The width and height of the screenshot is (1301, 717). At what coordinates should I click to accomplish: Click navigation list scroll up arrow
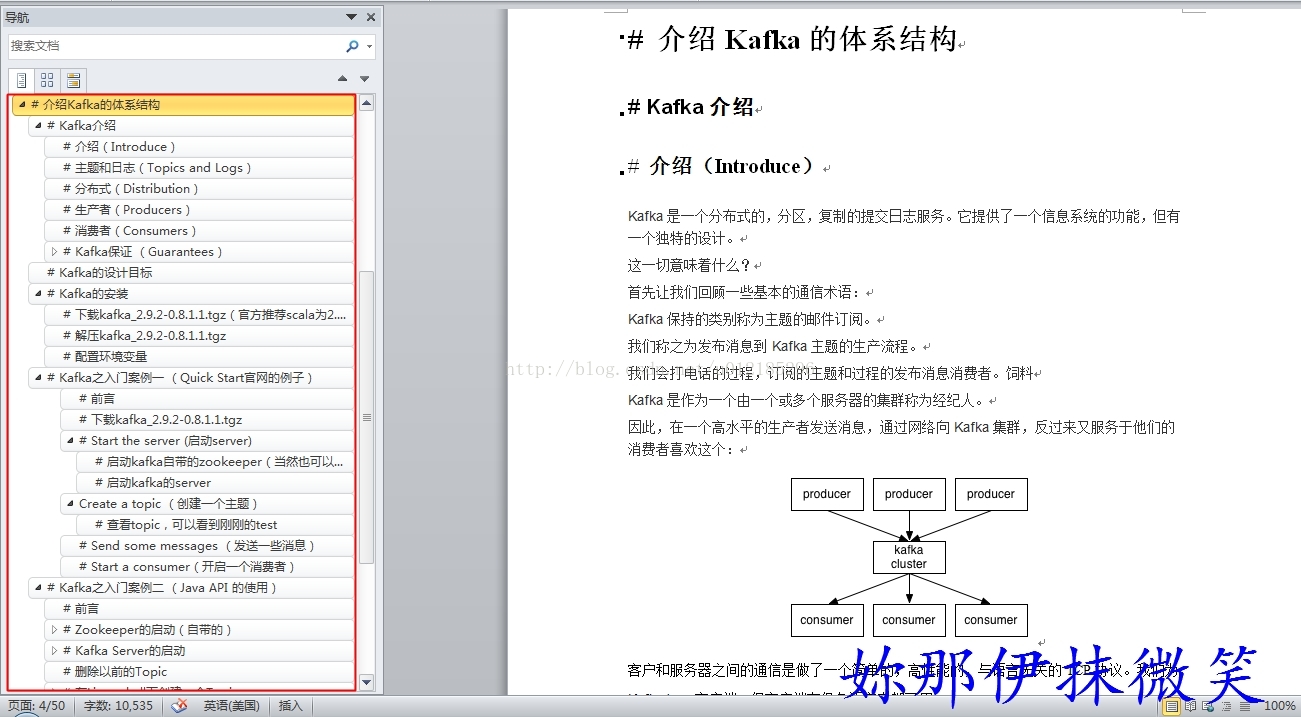click(x=366, y=103)
